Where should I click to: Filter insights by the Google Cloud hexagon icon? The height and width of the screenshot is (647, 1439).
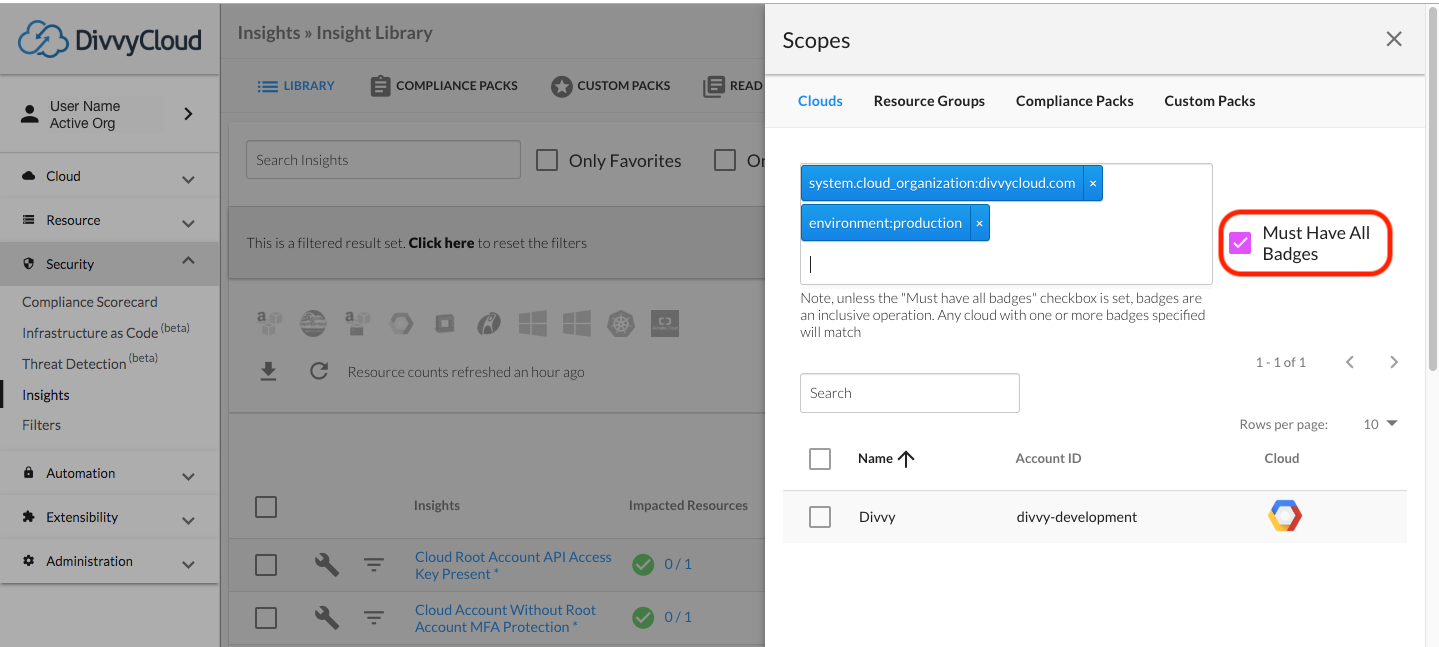click(401, 323)
